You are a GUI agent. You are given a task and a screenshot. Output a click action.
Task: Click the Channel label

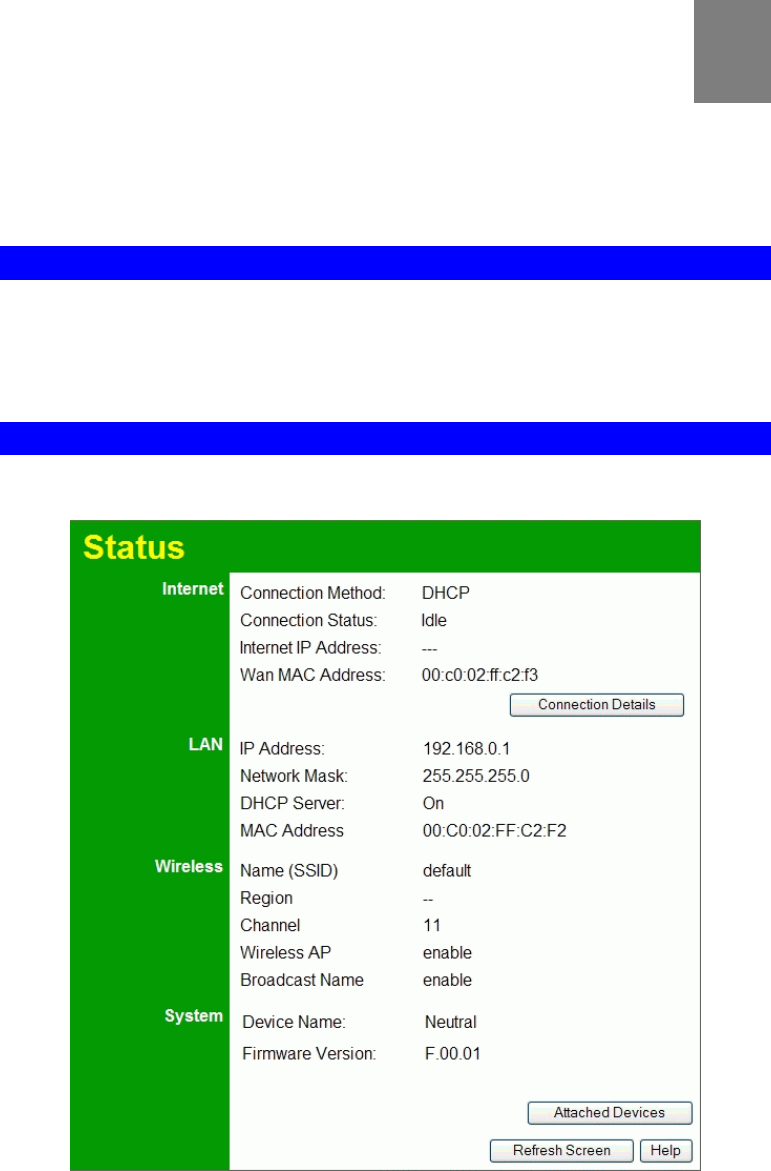(x=270, y=925)
